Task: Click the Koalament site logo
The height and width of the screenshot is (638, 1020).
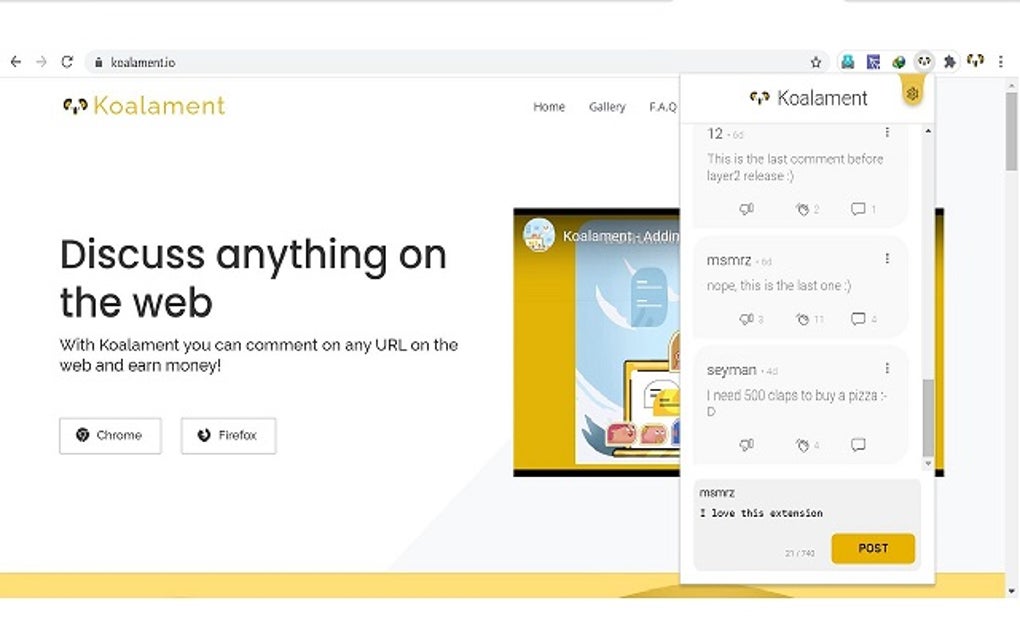Action: point(144,105)
